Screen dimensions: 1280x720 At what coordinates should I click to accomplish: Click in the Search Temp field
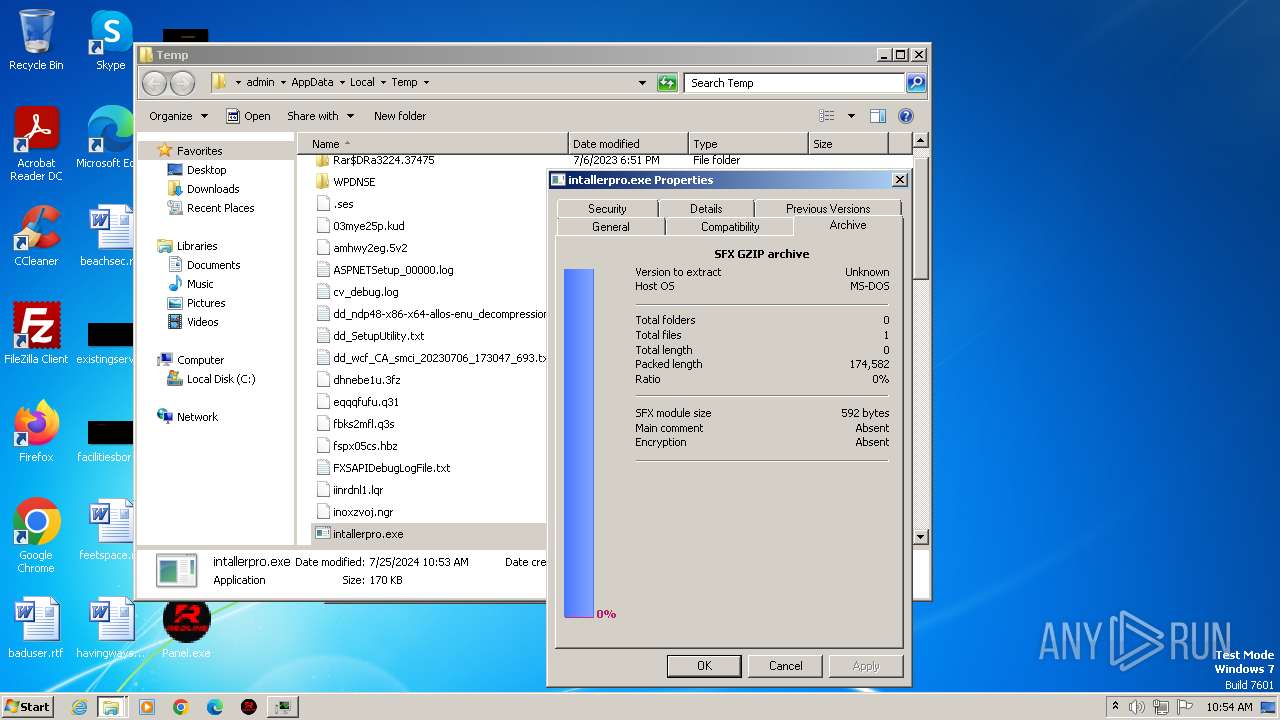tap(794, 83)
